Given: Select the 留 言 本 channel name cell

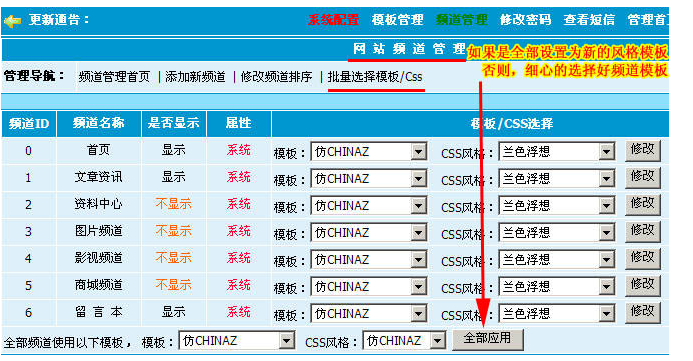Looking at the screenshot, I should tap(99, 312).
